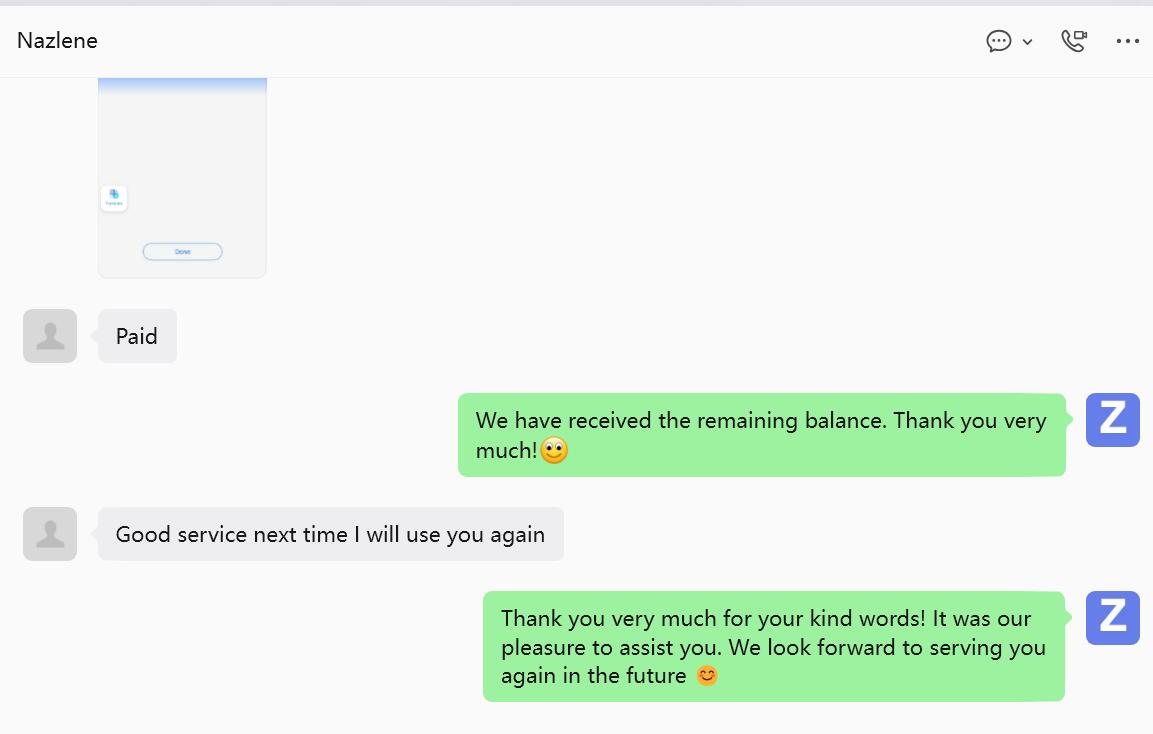The image size is (1153, 734).
Task: Click the contact name Nazlene
Action: 57,41
